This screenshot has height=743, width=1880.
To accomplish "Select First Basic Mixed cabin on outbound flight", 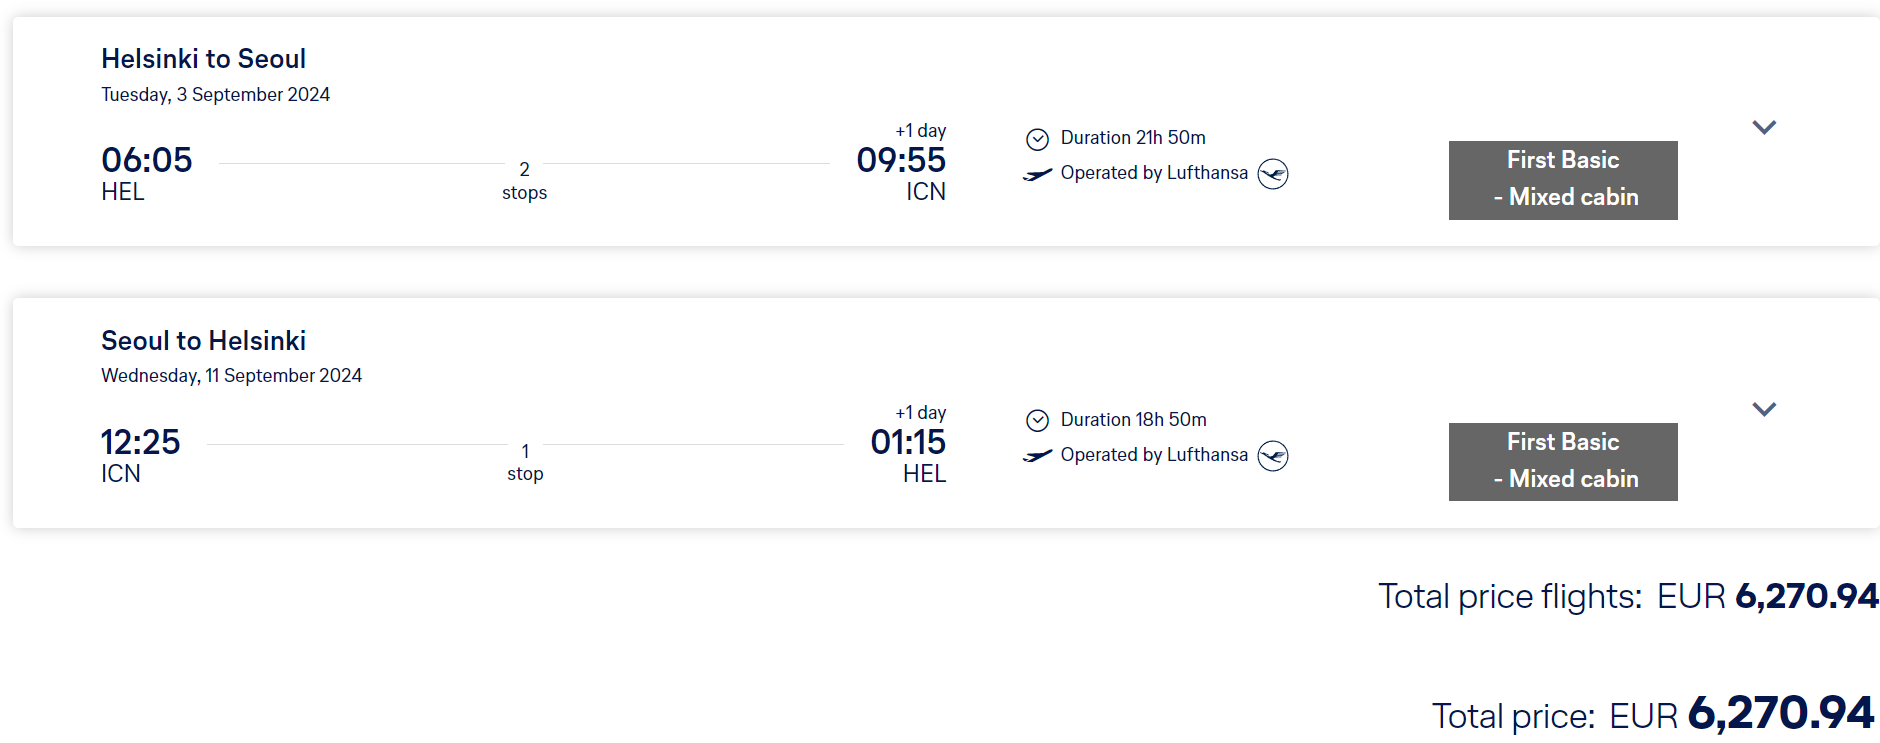I will pos(1563,180).
